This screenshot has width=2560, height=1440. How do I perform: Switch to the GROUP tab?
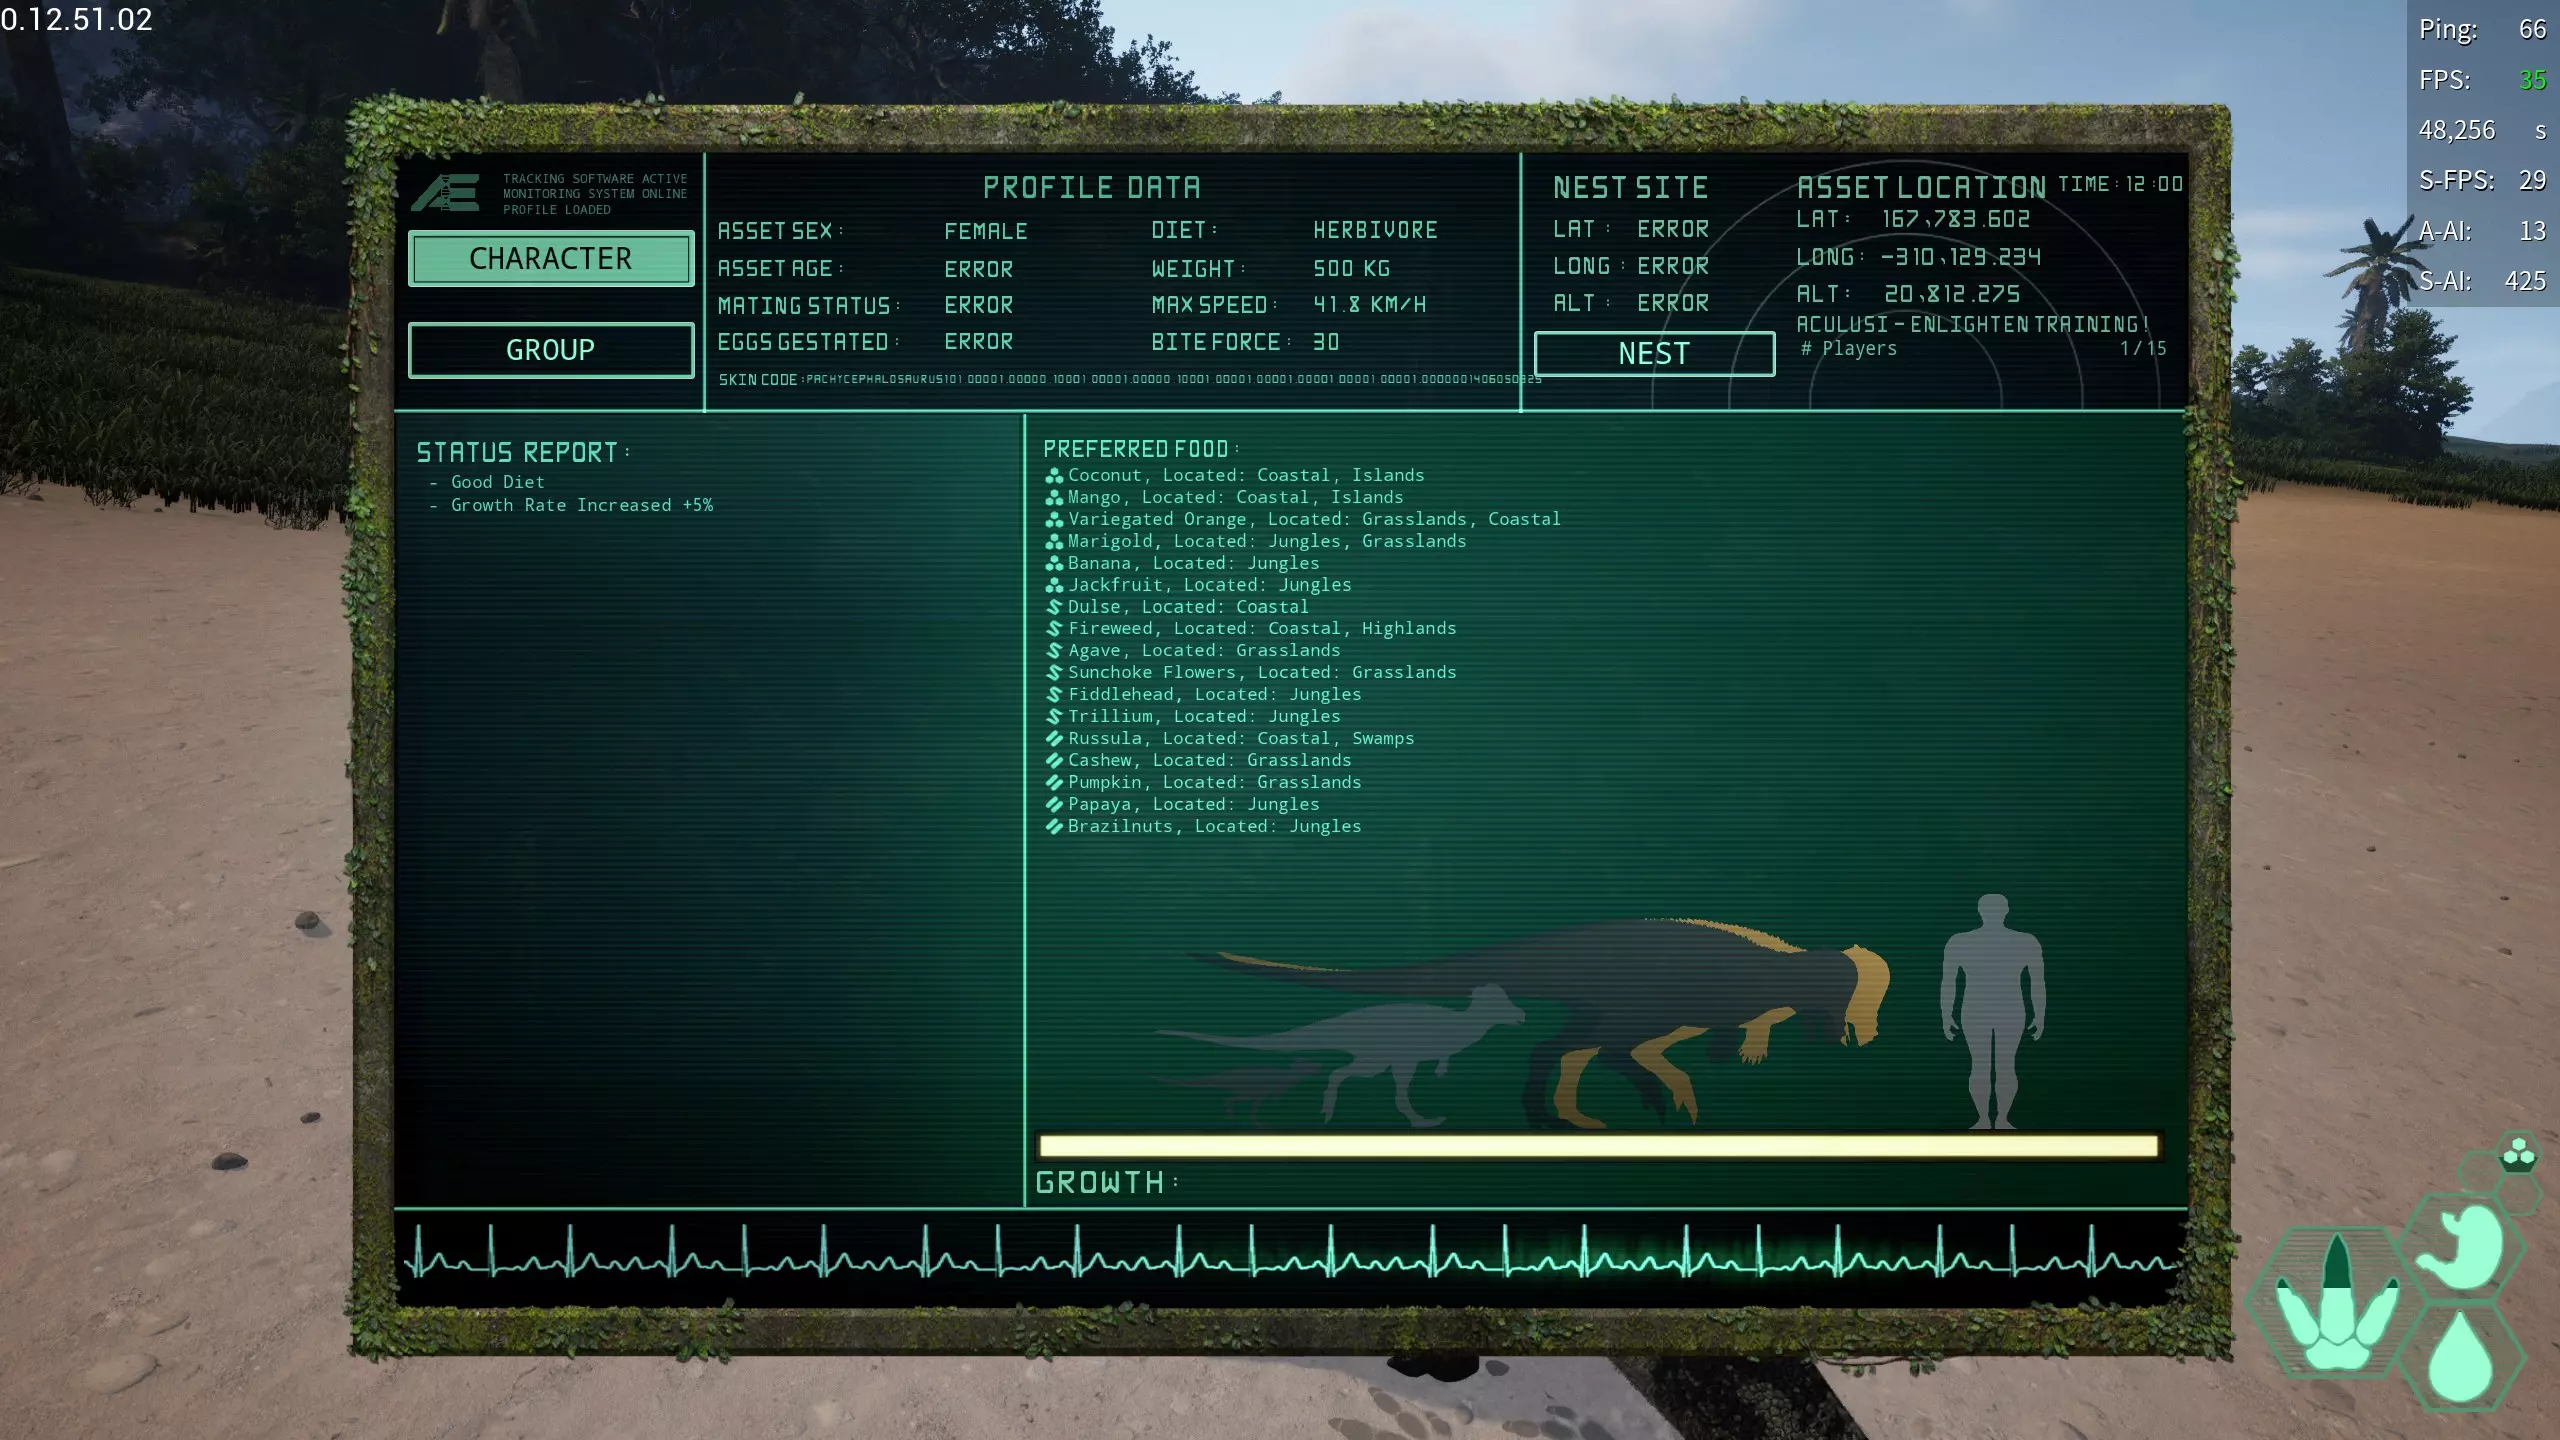click(550, 350)
